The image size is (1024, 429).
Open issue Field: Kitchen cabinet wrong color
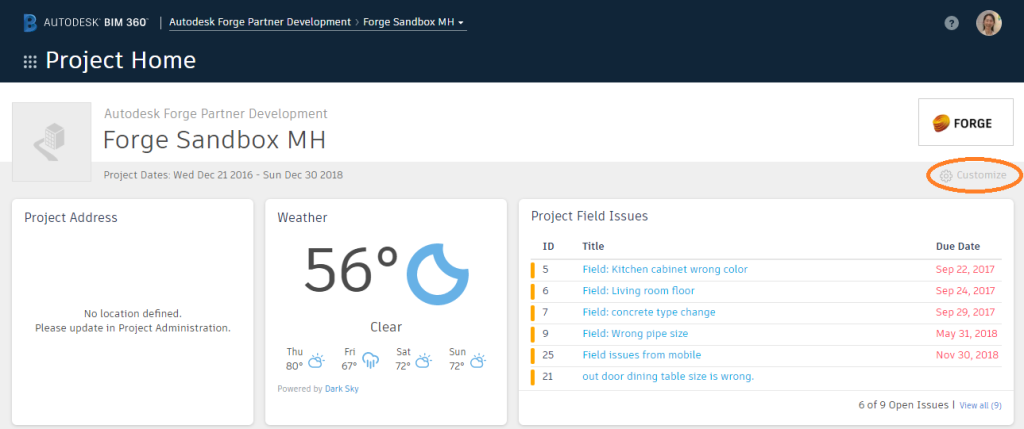pyautogui.click(x=665, y=269)
